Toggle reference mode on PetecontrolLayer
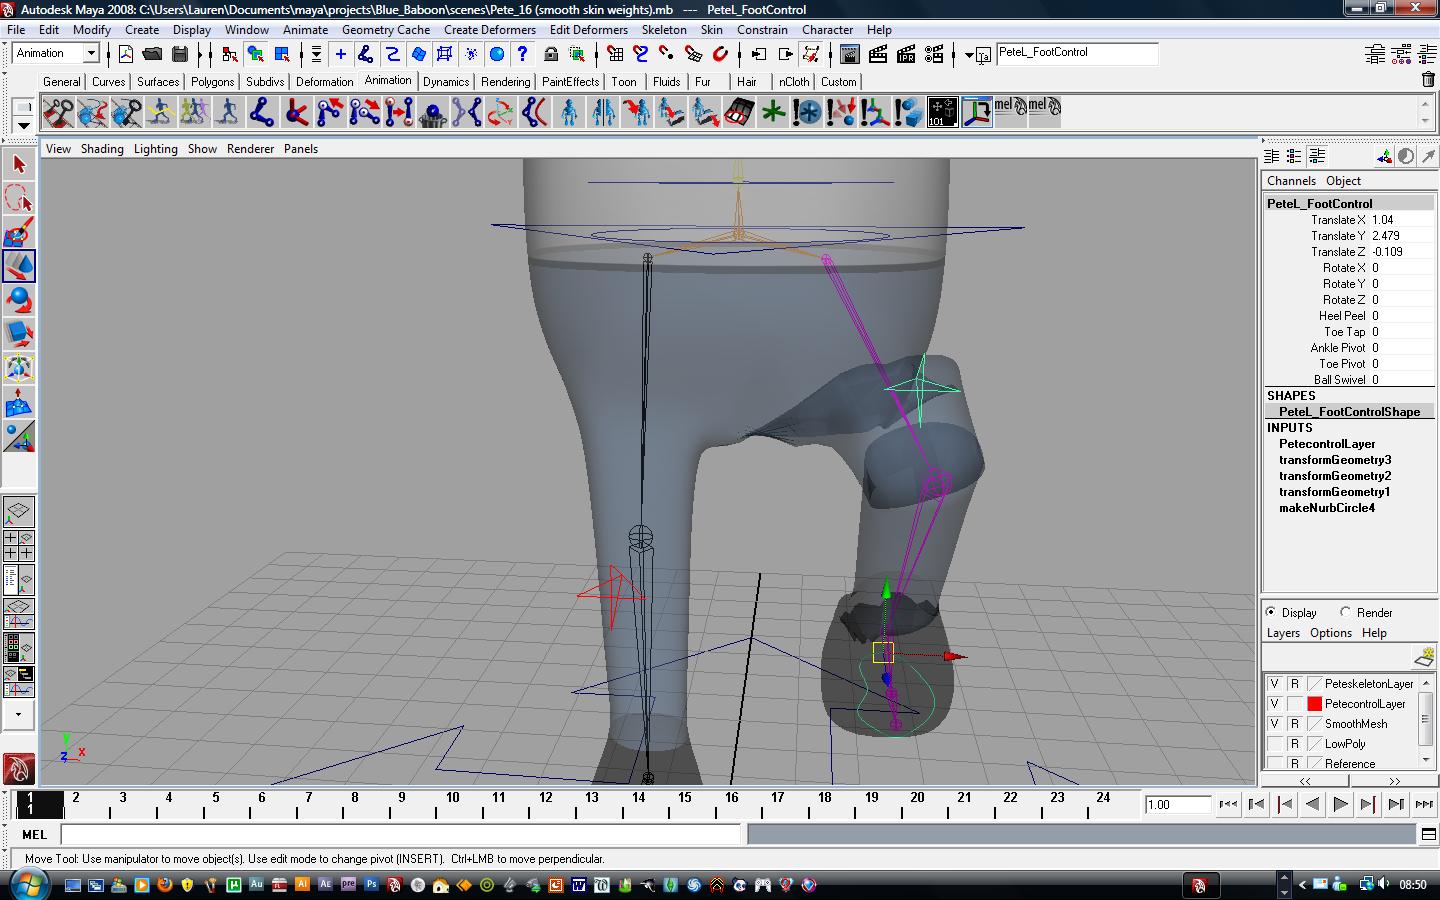Viewport: 1440px width, 900px height. pos(1294,704)
